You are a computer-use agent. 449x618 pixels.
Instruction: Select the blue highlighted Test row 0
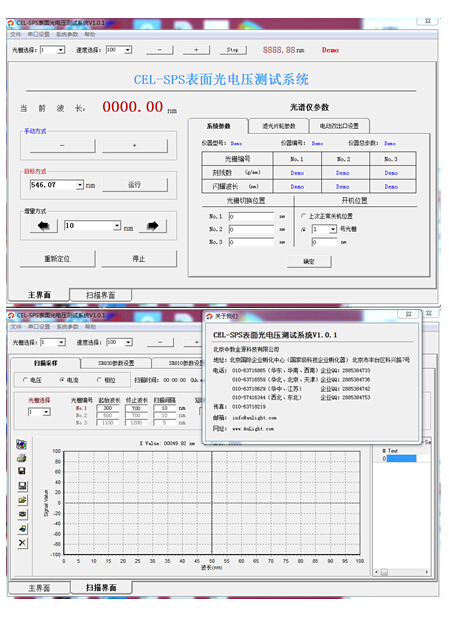(x=401, y=459)
